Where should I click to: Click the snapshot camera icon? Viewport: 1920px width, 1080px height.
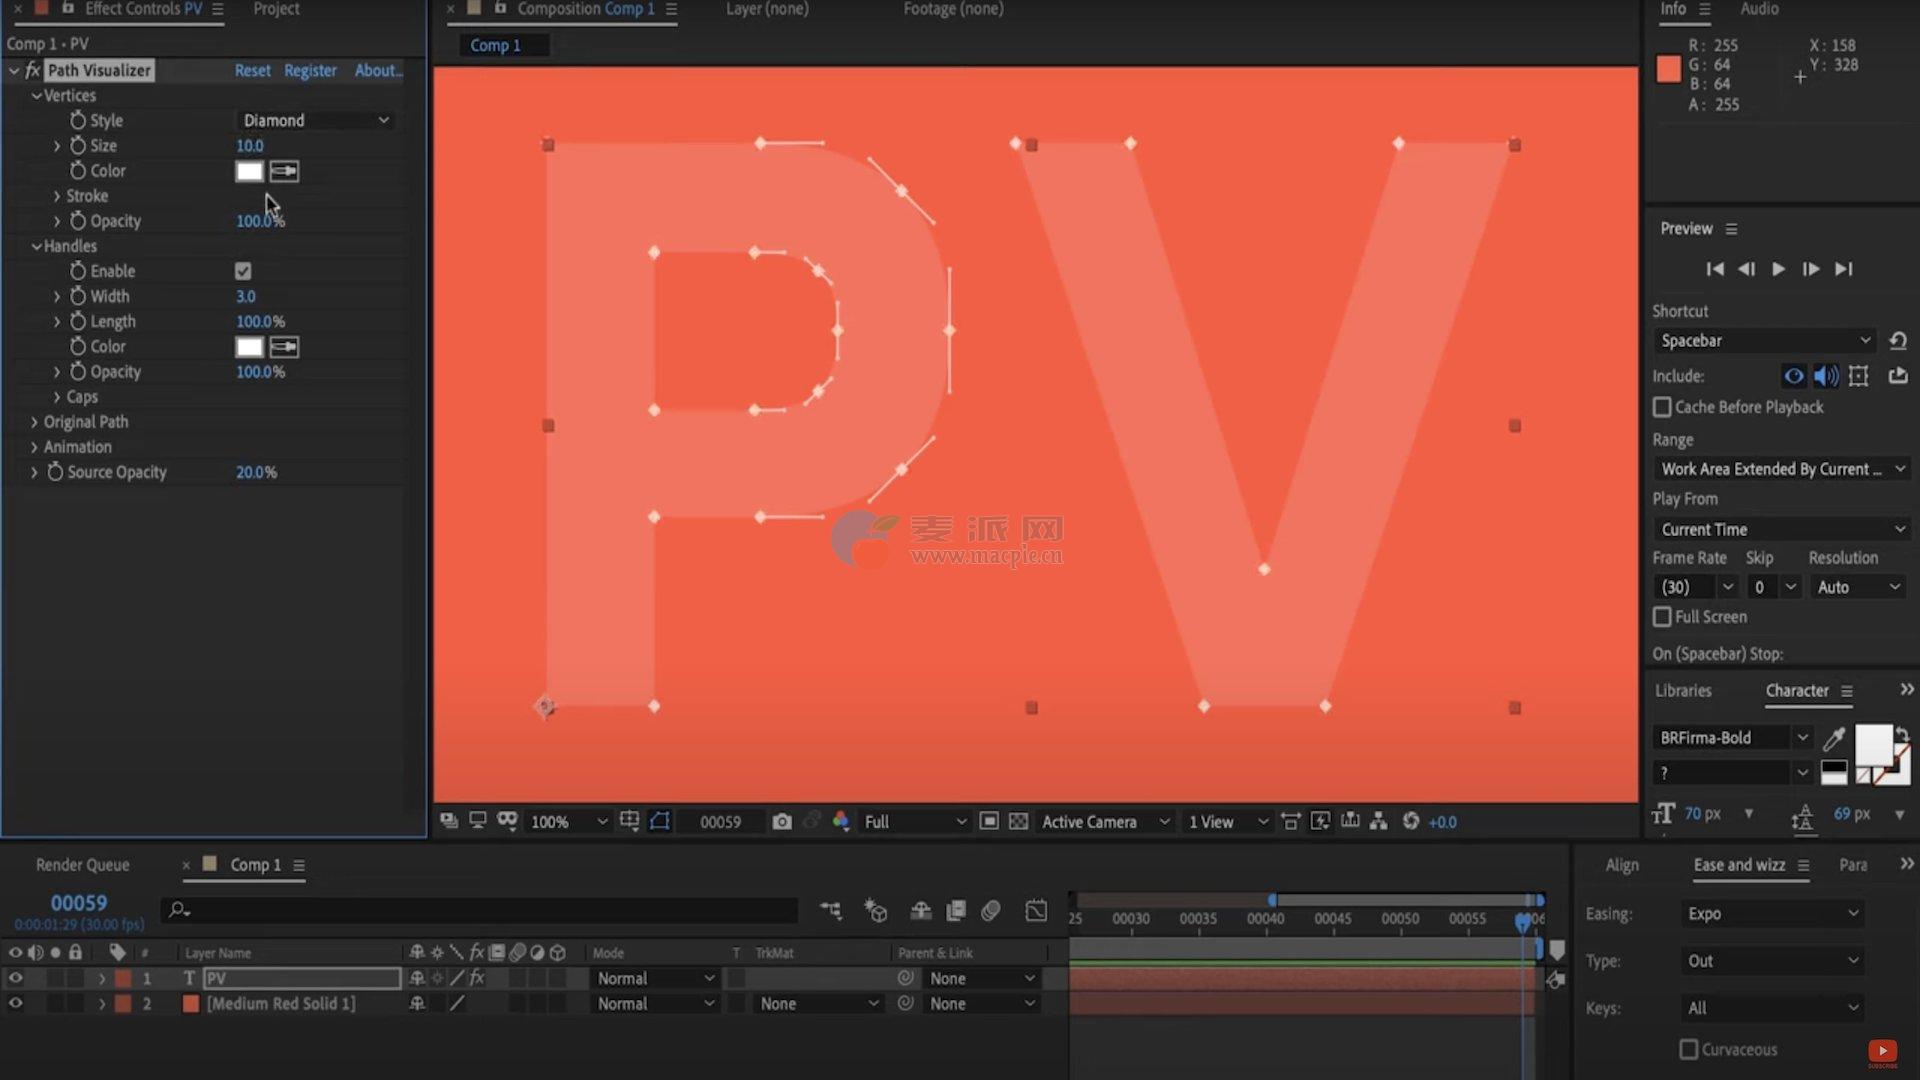(x=781, y=821)
